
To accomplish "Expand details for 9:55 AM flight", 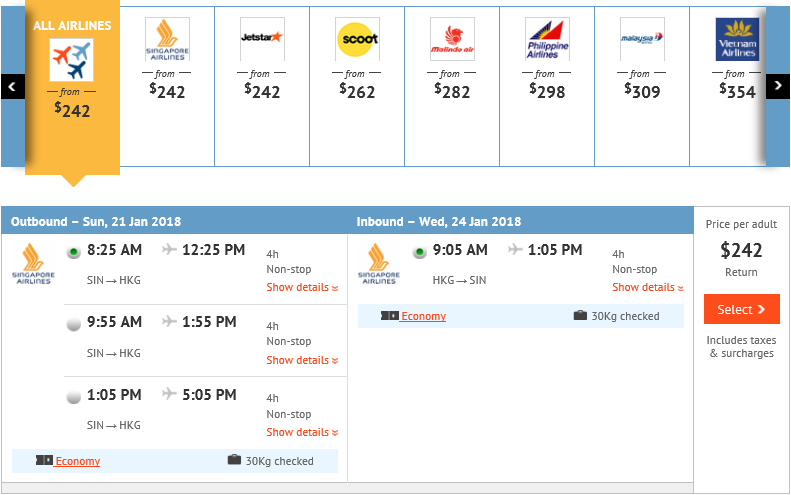I will (302, 360).
